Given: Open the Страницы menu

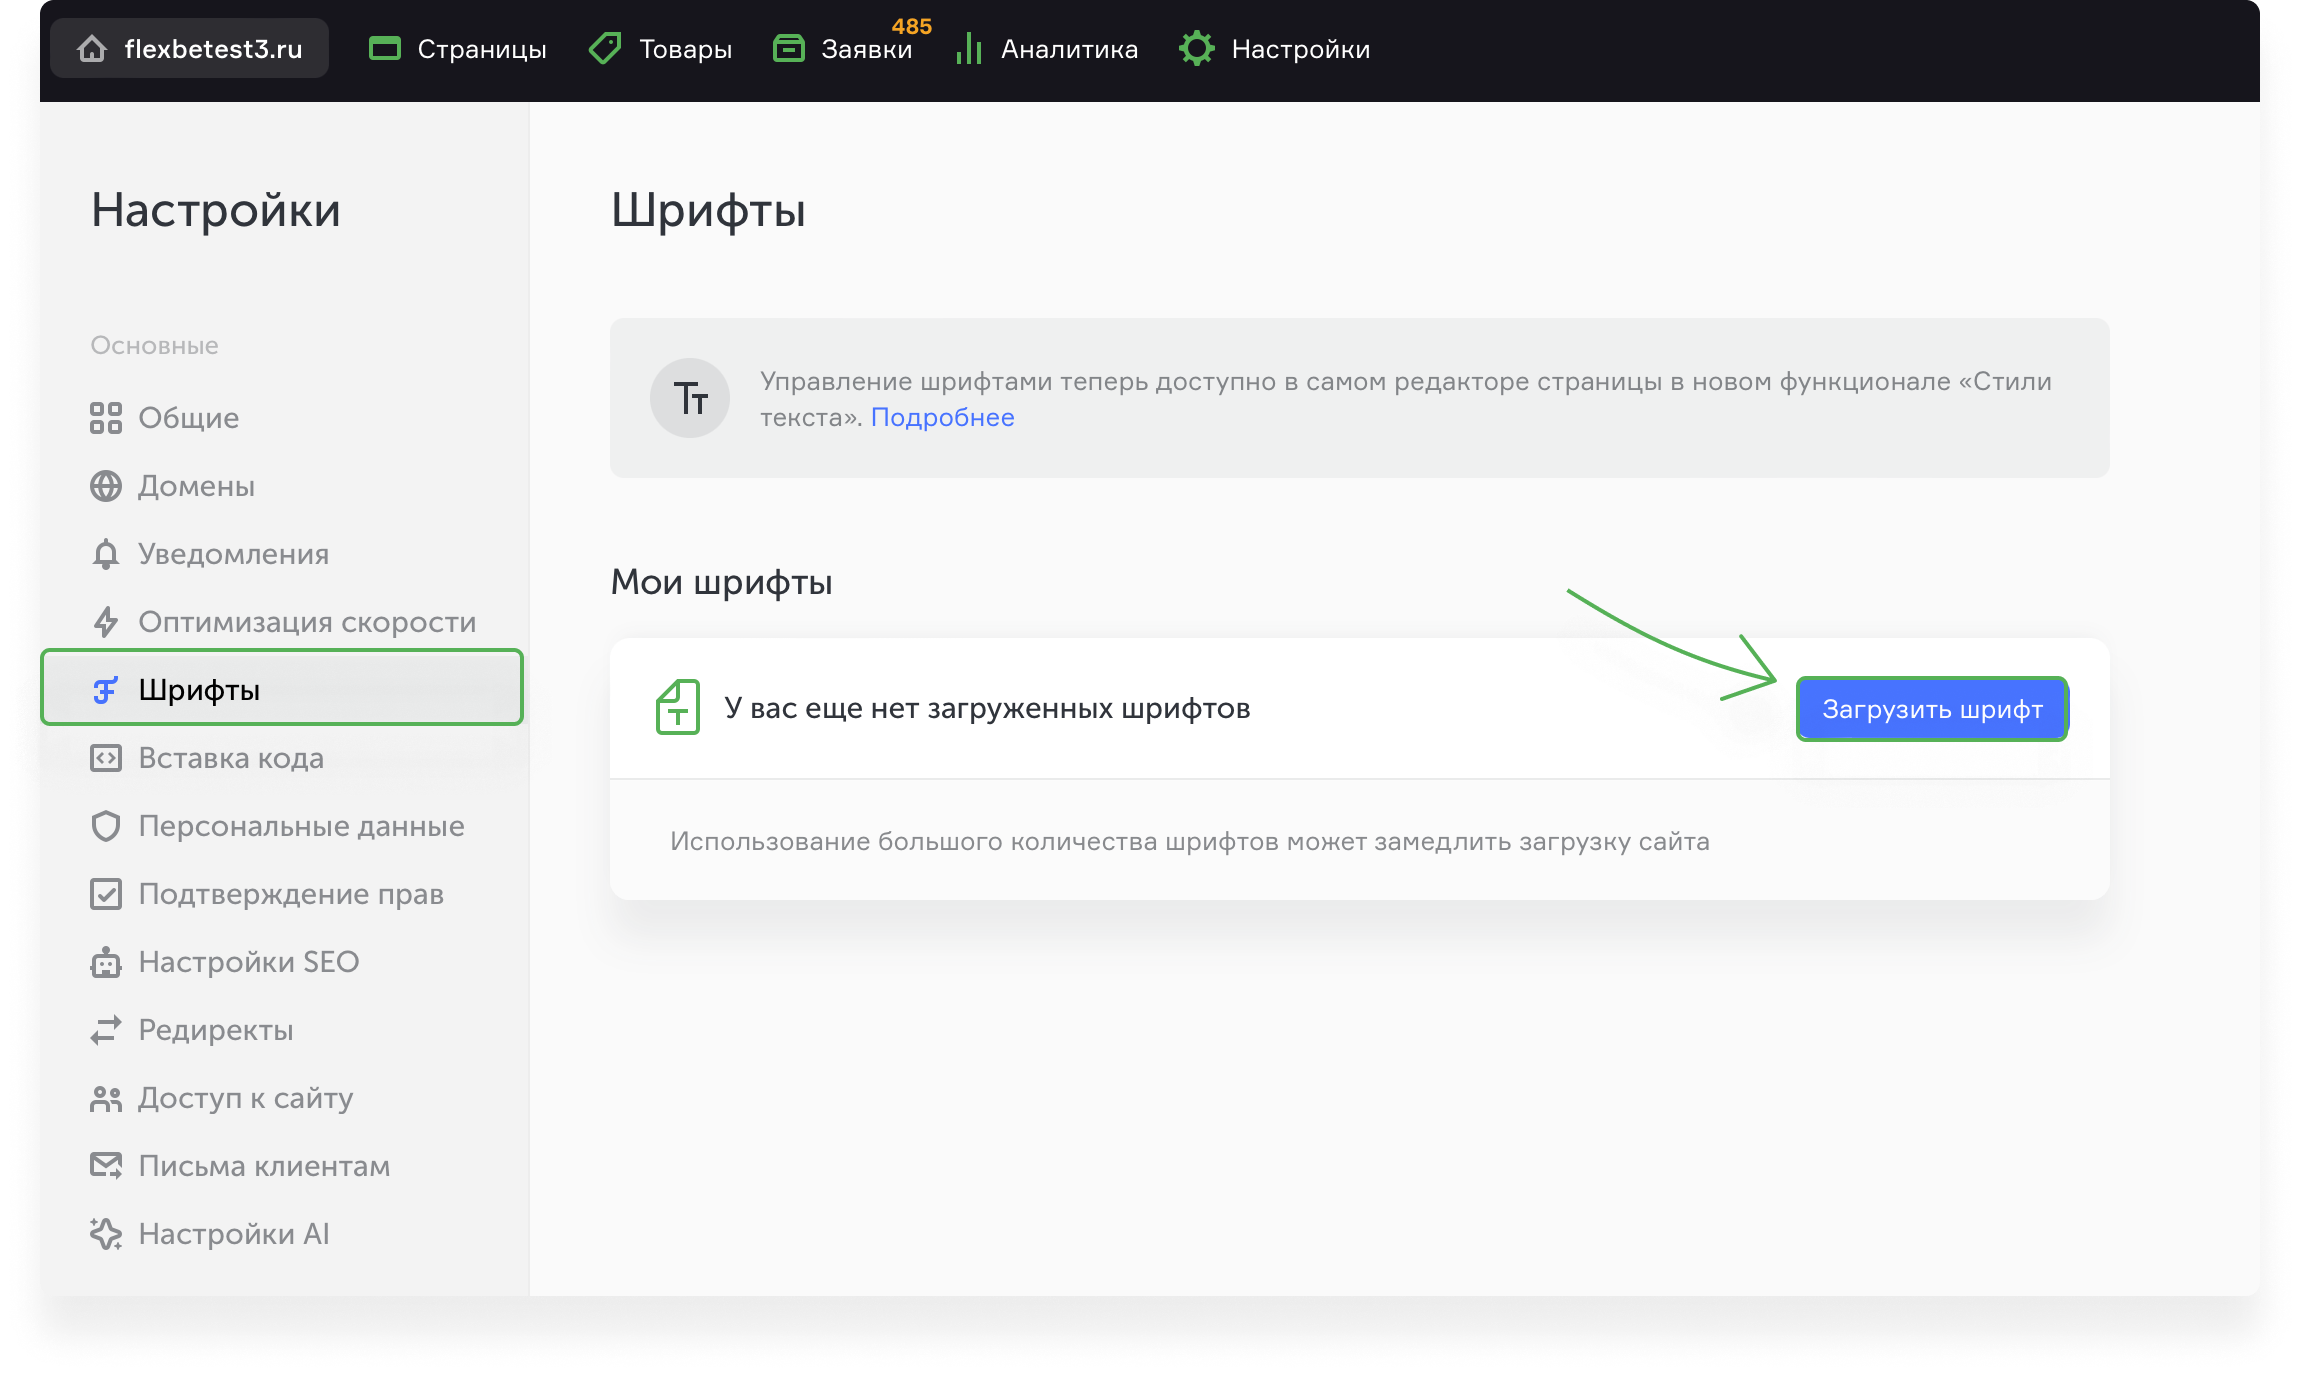Looking at the screenshot, I should click(458, 49).
